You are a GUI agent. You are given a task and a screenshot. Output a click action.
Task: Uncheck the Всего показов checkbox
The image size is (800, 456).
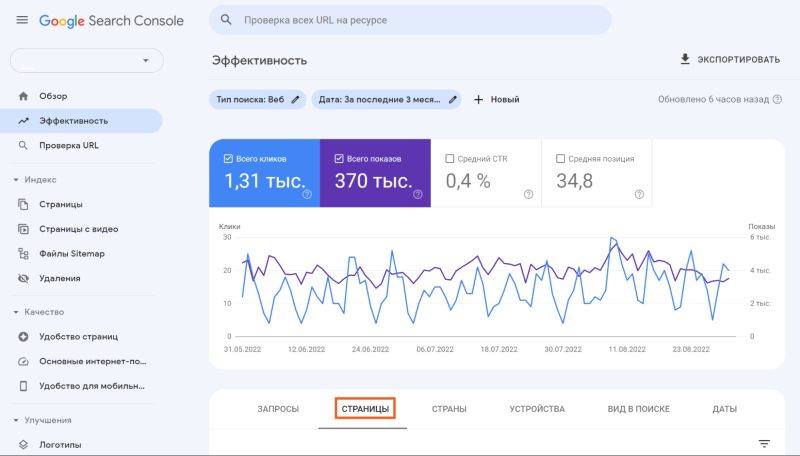coord(339,159)
